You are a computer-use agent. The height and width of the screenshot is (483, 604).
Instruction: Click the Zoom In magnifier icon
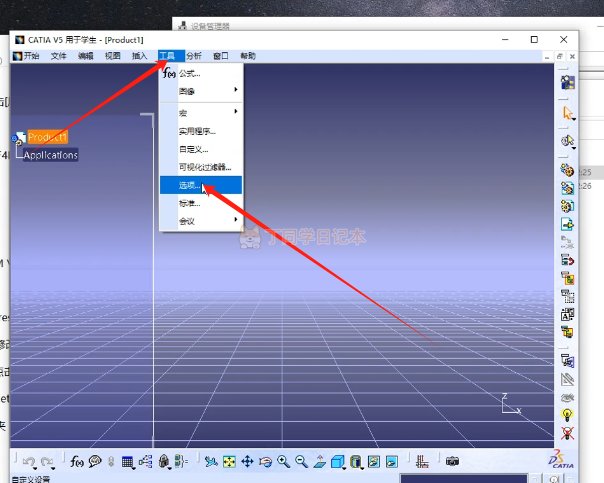284,462
